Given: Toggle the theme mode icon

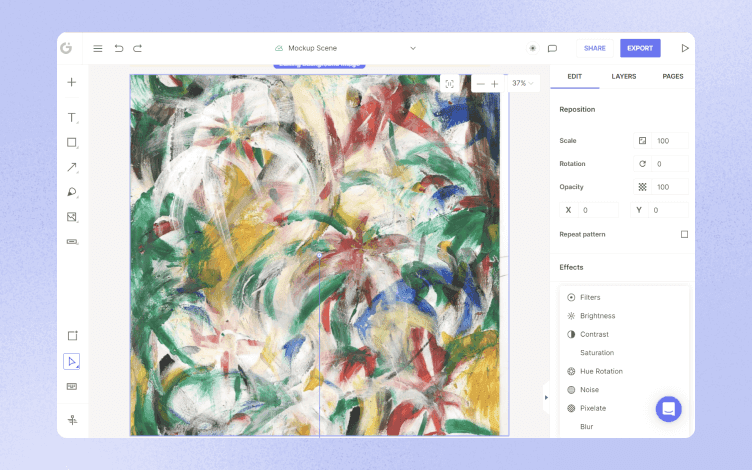Looking at the screenshot, I should (x=532, y=48).
